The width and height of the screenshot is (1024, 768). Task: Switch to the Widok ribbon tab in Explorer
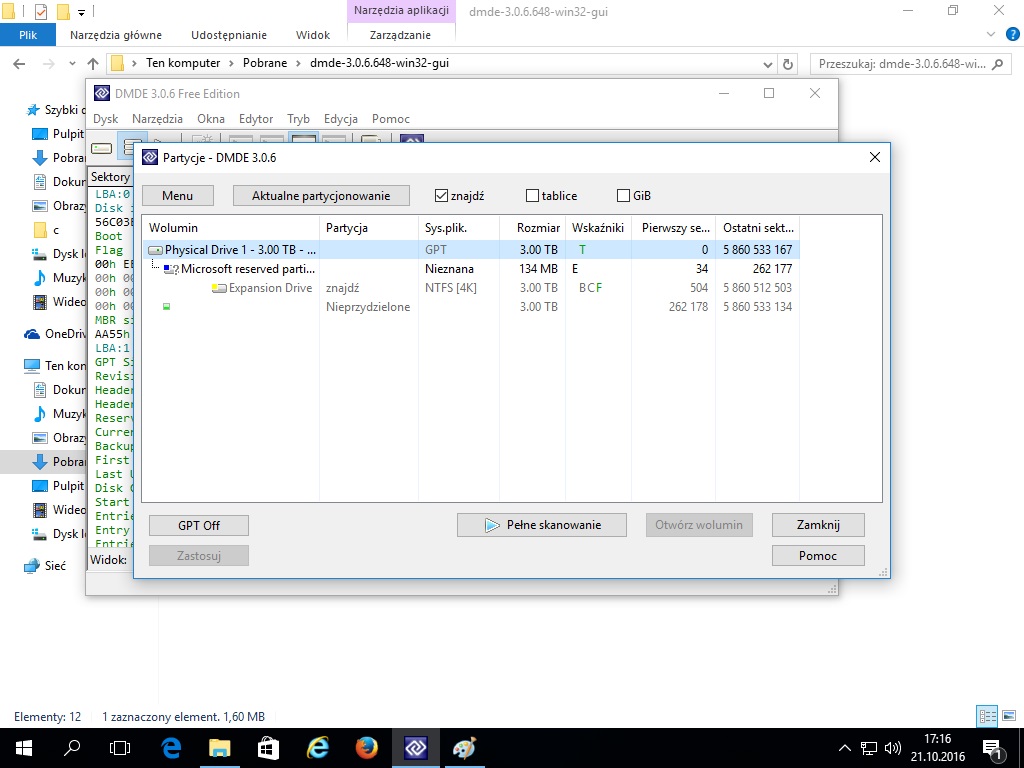point(313,35)
